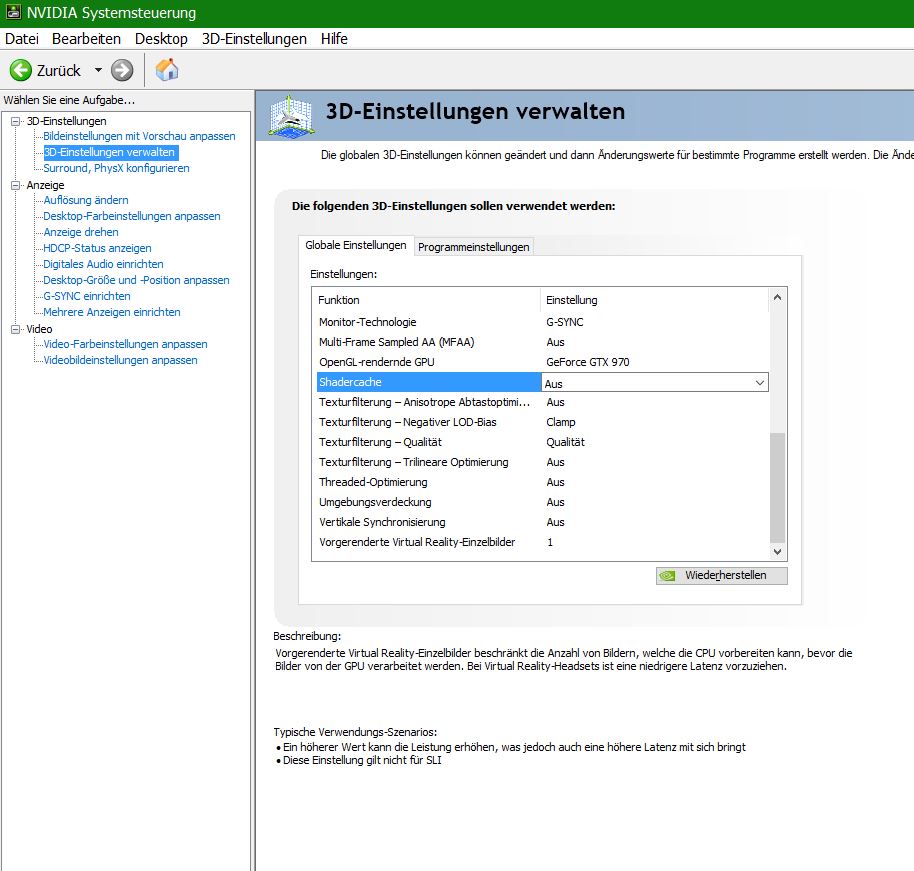This screenshot has width=914, height=871.
Task: Select the Threaded-Optimierung row
Action: (543, 482)
